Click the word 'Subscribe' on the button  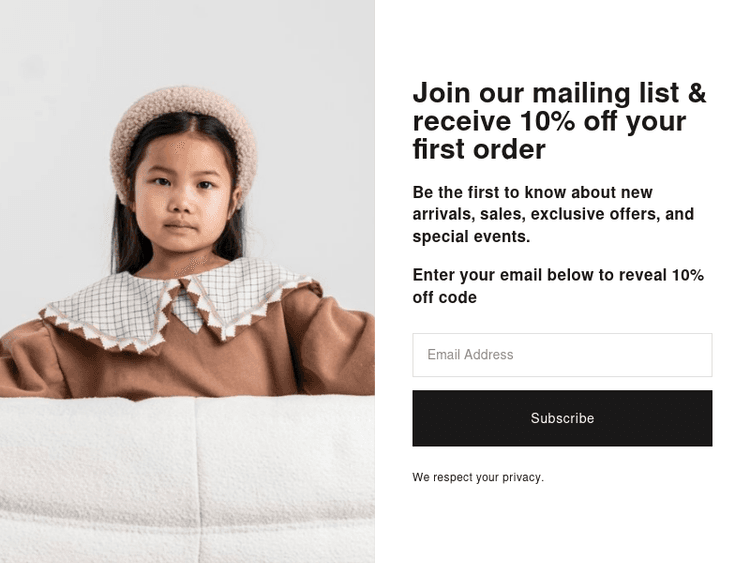click(x=562, y=418)
